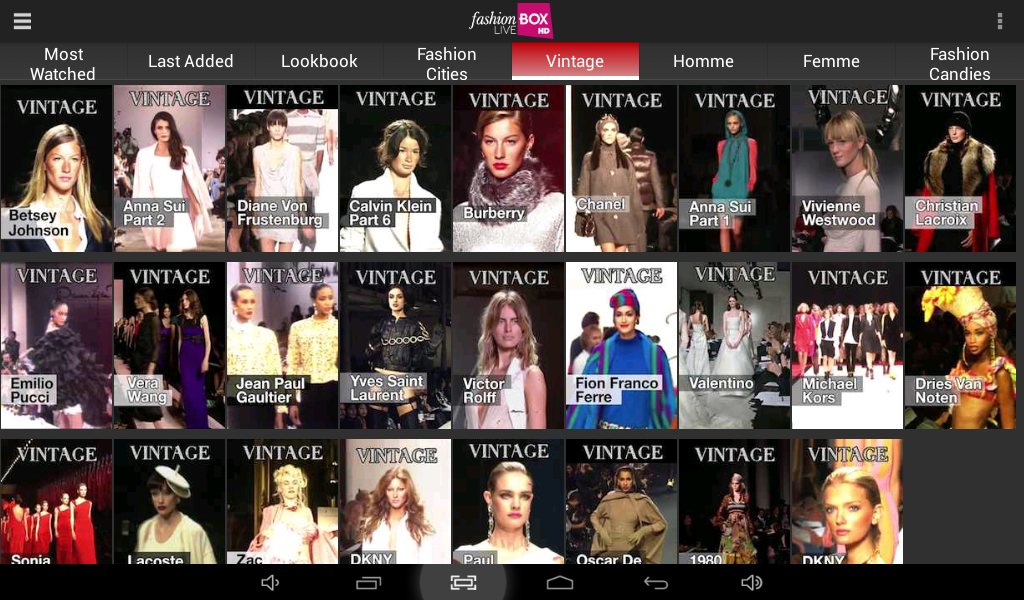Viewport: 1024px width, 600px height.
Task: Open the Lookbook tab
Action: (319, 61)
